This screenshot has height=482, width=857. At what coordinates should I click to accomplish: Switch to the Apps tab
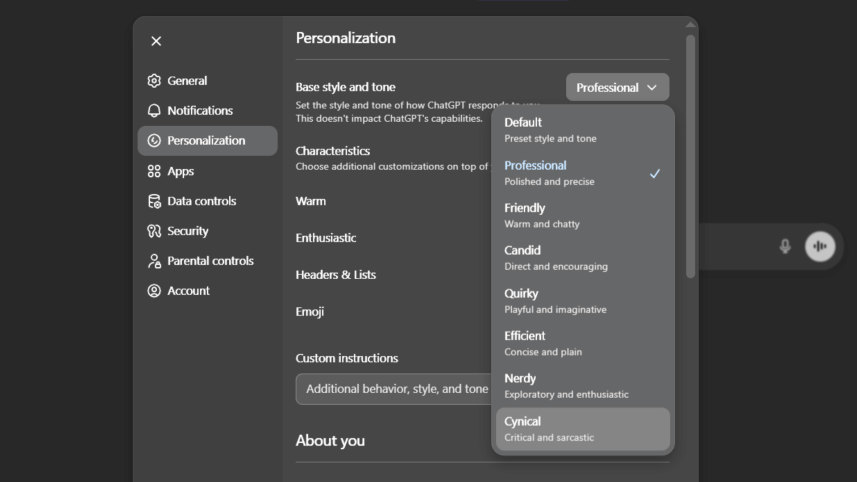point(208,172)
